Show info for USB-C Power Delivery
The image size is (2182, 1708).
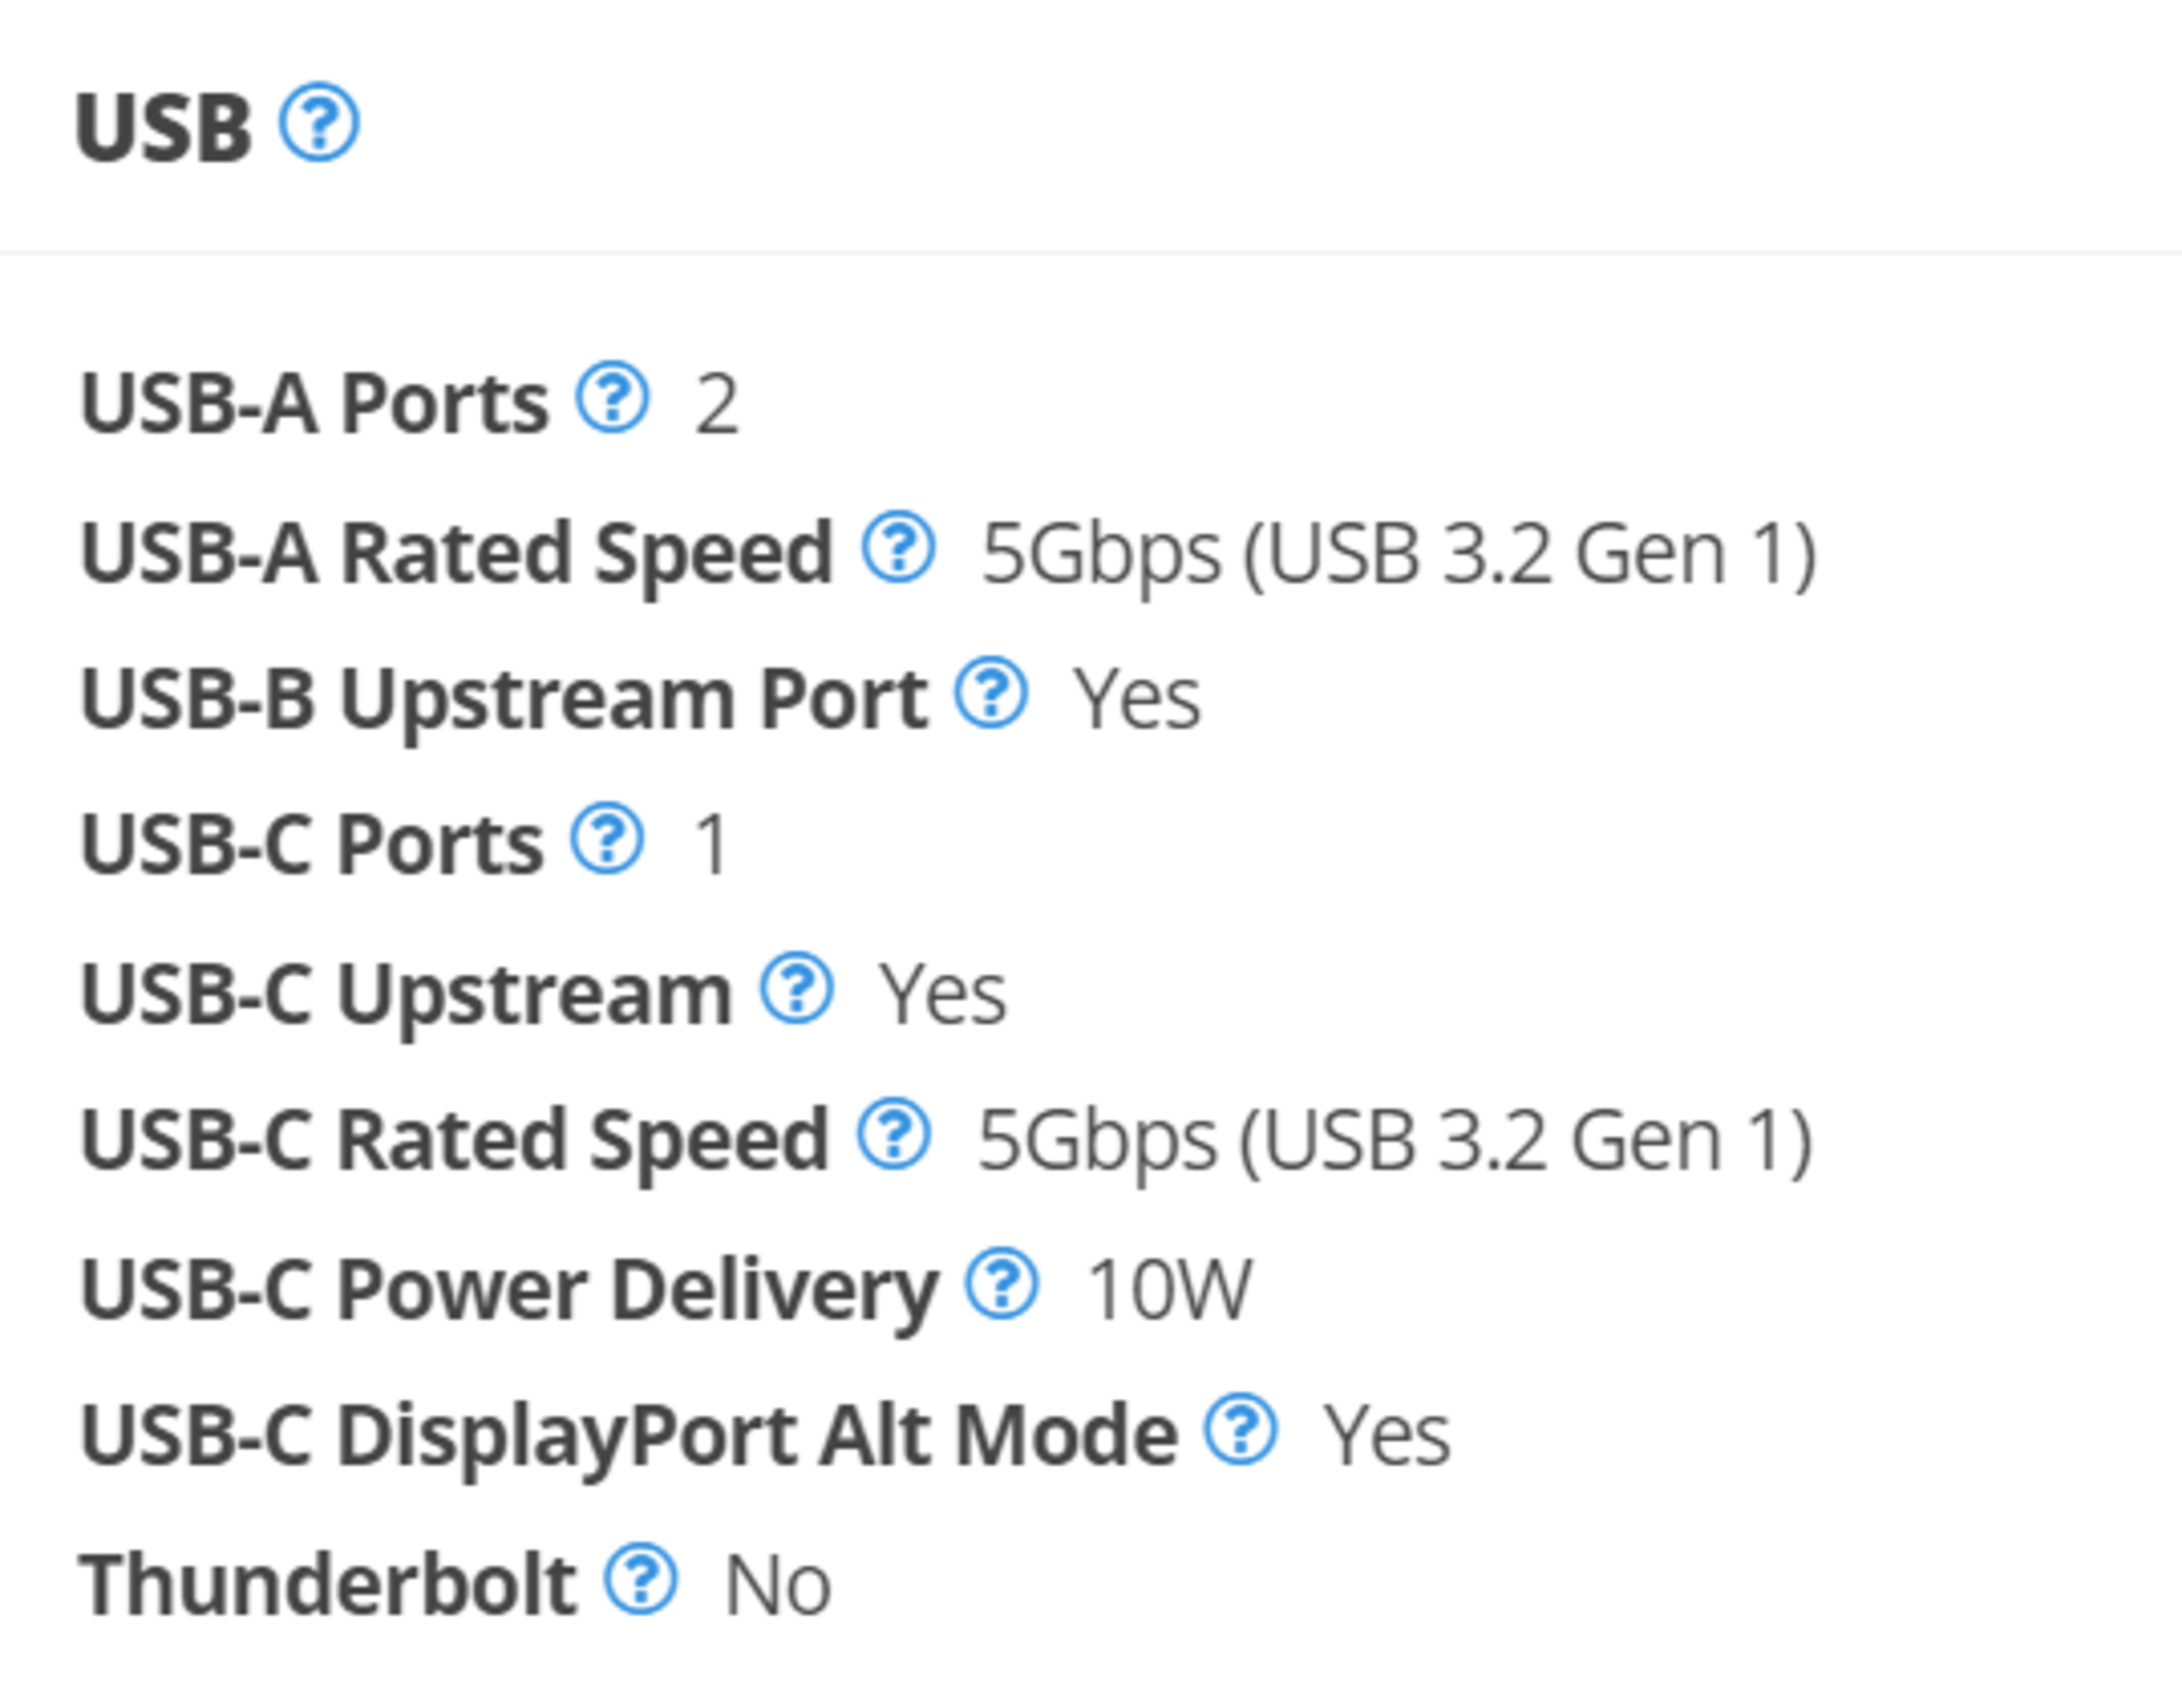coord(1001,1284)
